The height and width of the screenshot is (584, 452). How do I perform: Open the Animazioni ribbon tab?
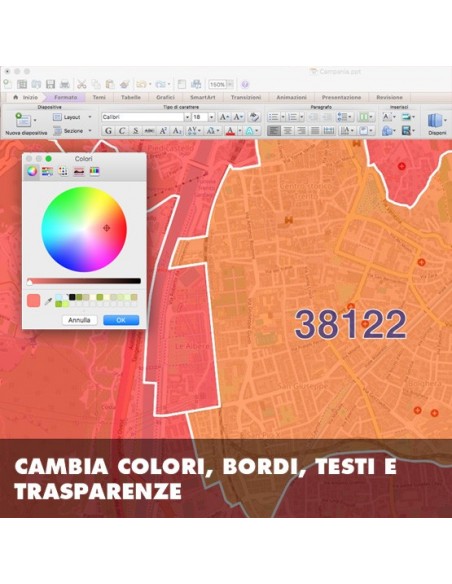[292, 97]
